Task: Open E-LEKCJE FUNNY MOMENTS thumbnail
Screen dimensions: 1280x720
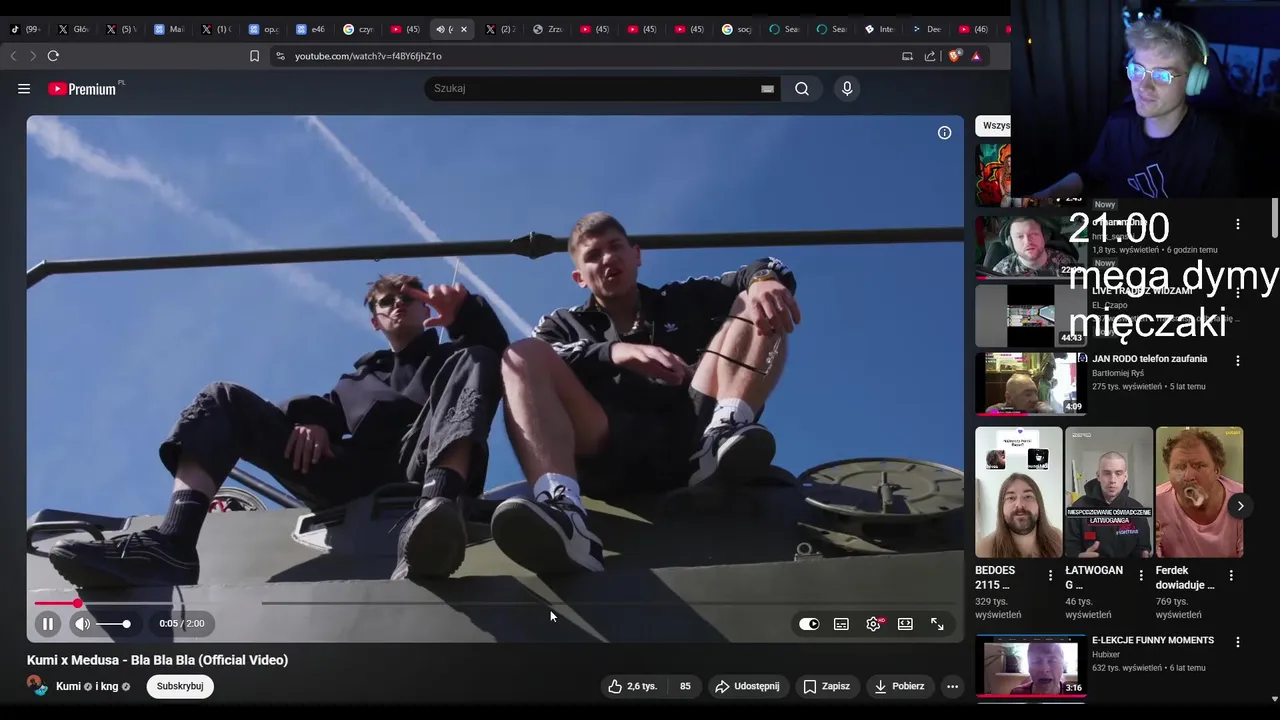Action: click(x=1030, y=665)
